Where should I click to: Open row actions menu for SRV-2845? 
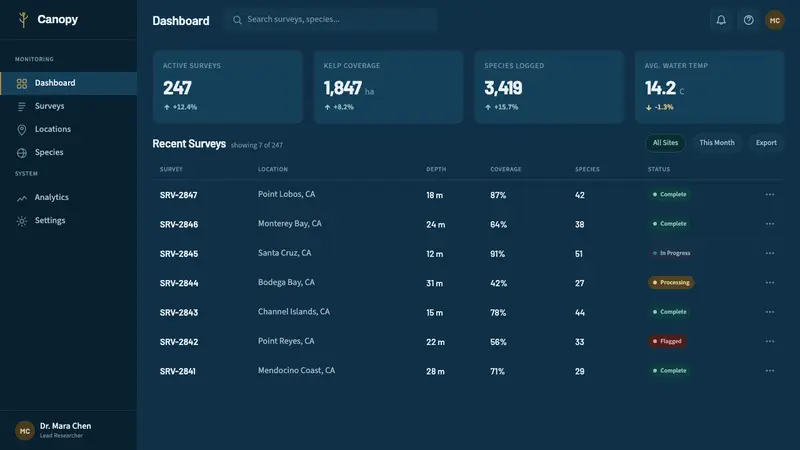coord(769,253)
